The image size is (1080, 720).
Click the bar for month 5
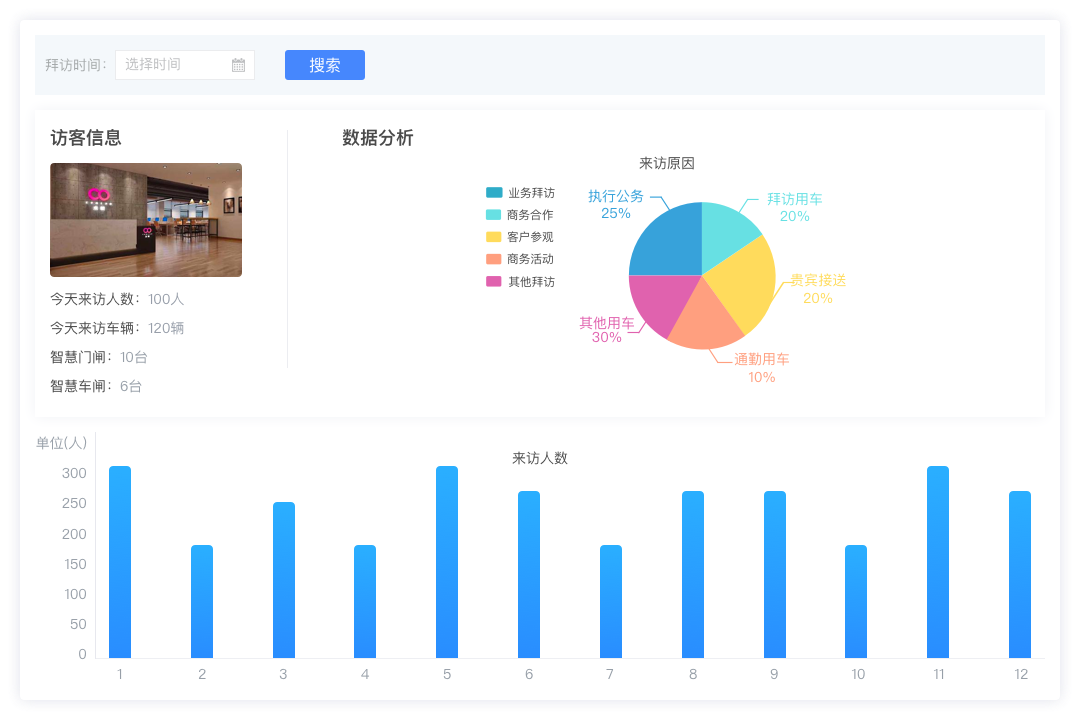[x=447, y=562]
